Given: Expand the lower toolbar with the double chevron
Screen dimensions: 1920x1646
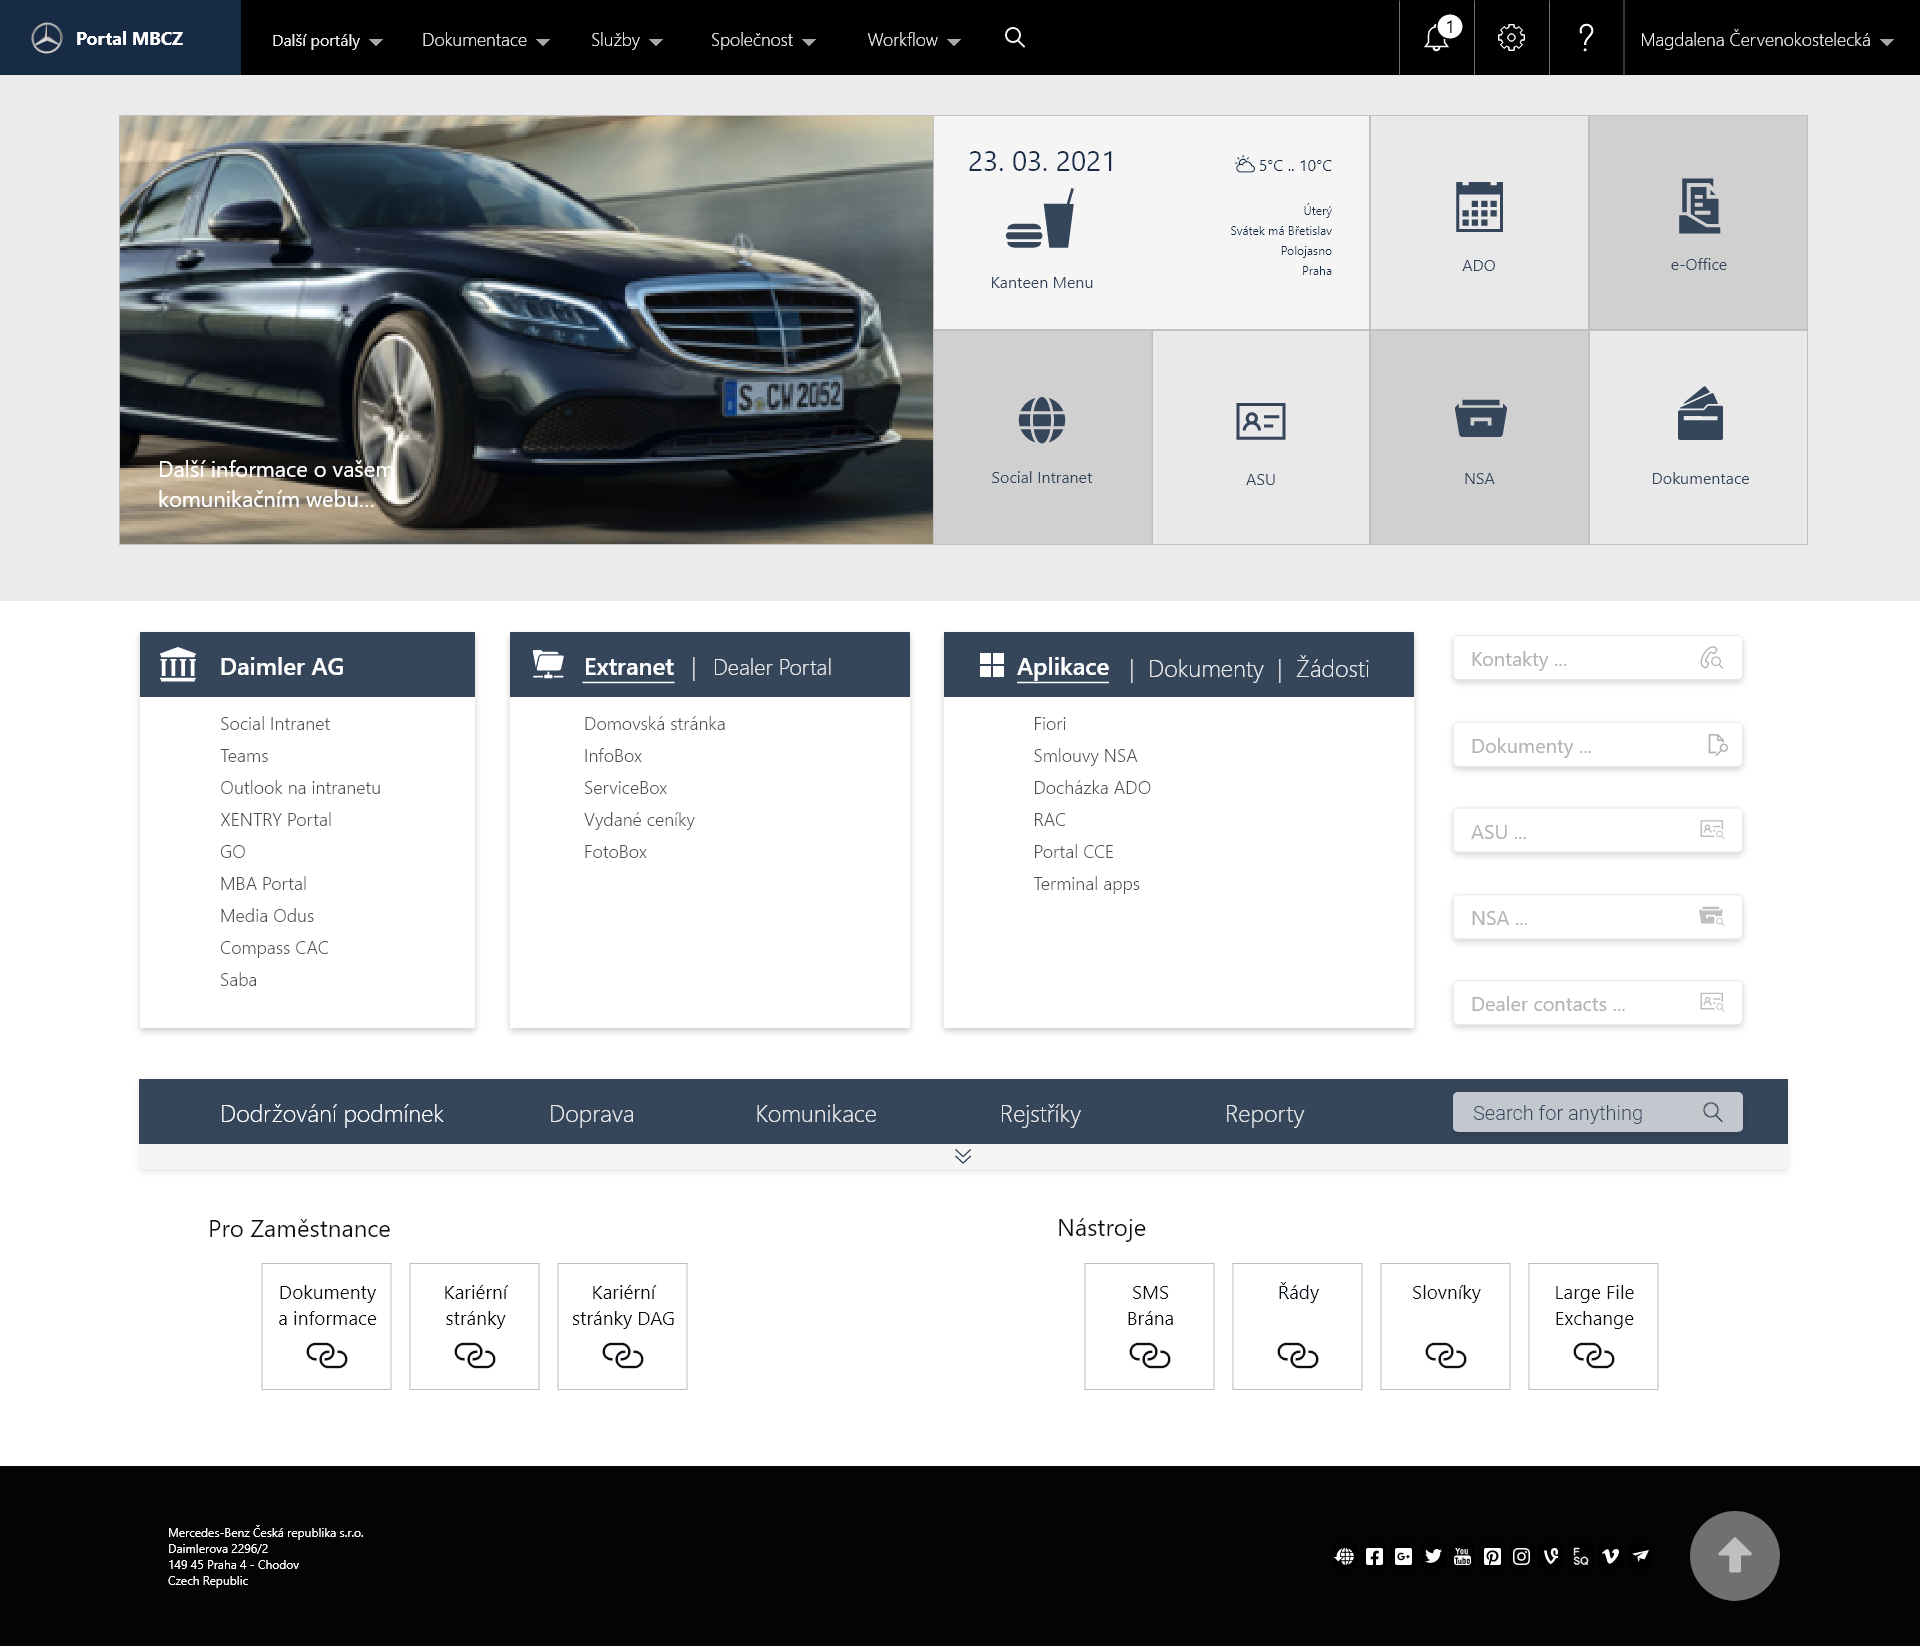Looking at the screenshot, I should 963,1156.
